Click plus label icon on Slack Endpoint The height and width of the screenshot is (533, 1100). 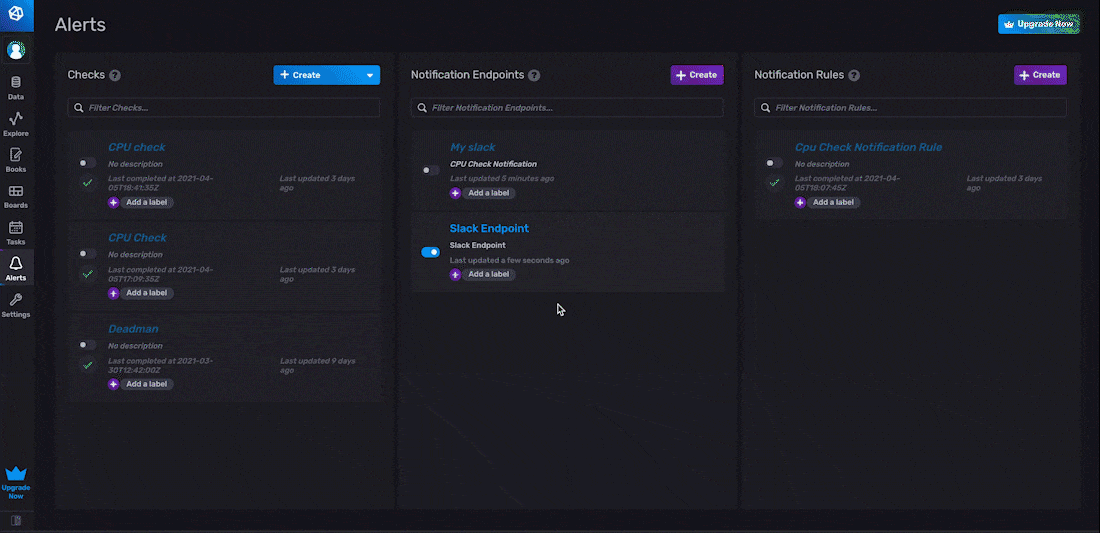tap(455, 274)
